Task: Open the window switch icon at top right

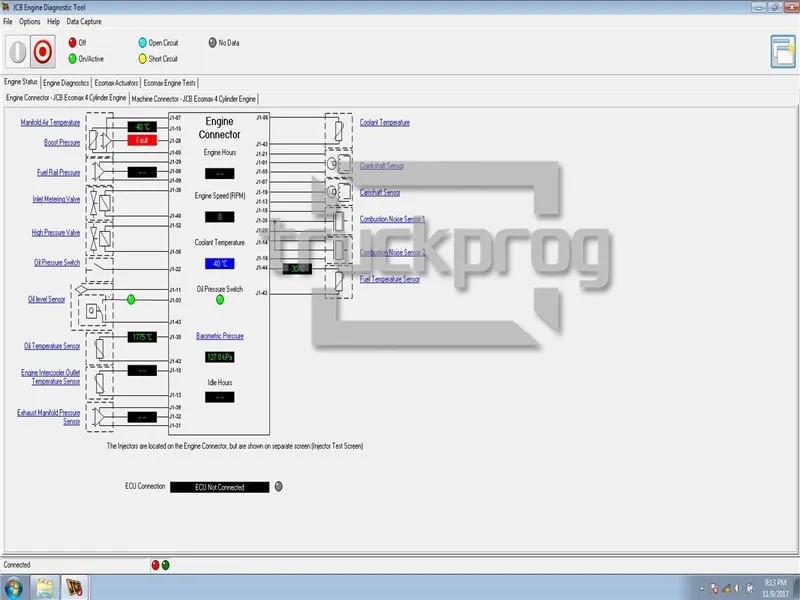Action: (x=783, y=52)
